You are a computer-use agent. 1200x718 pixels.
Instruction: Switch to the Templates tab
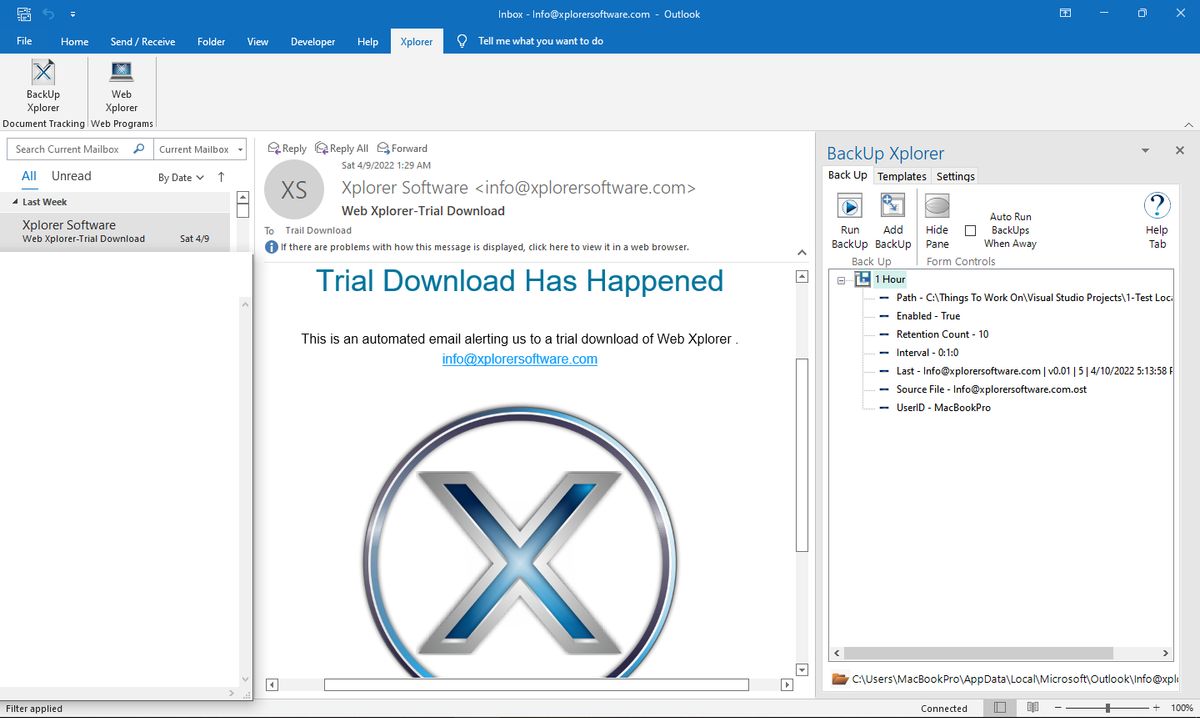click(x=901, y=175)
